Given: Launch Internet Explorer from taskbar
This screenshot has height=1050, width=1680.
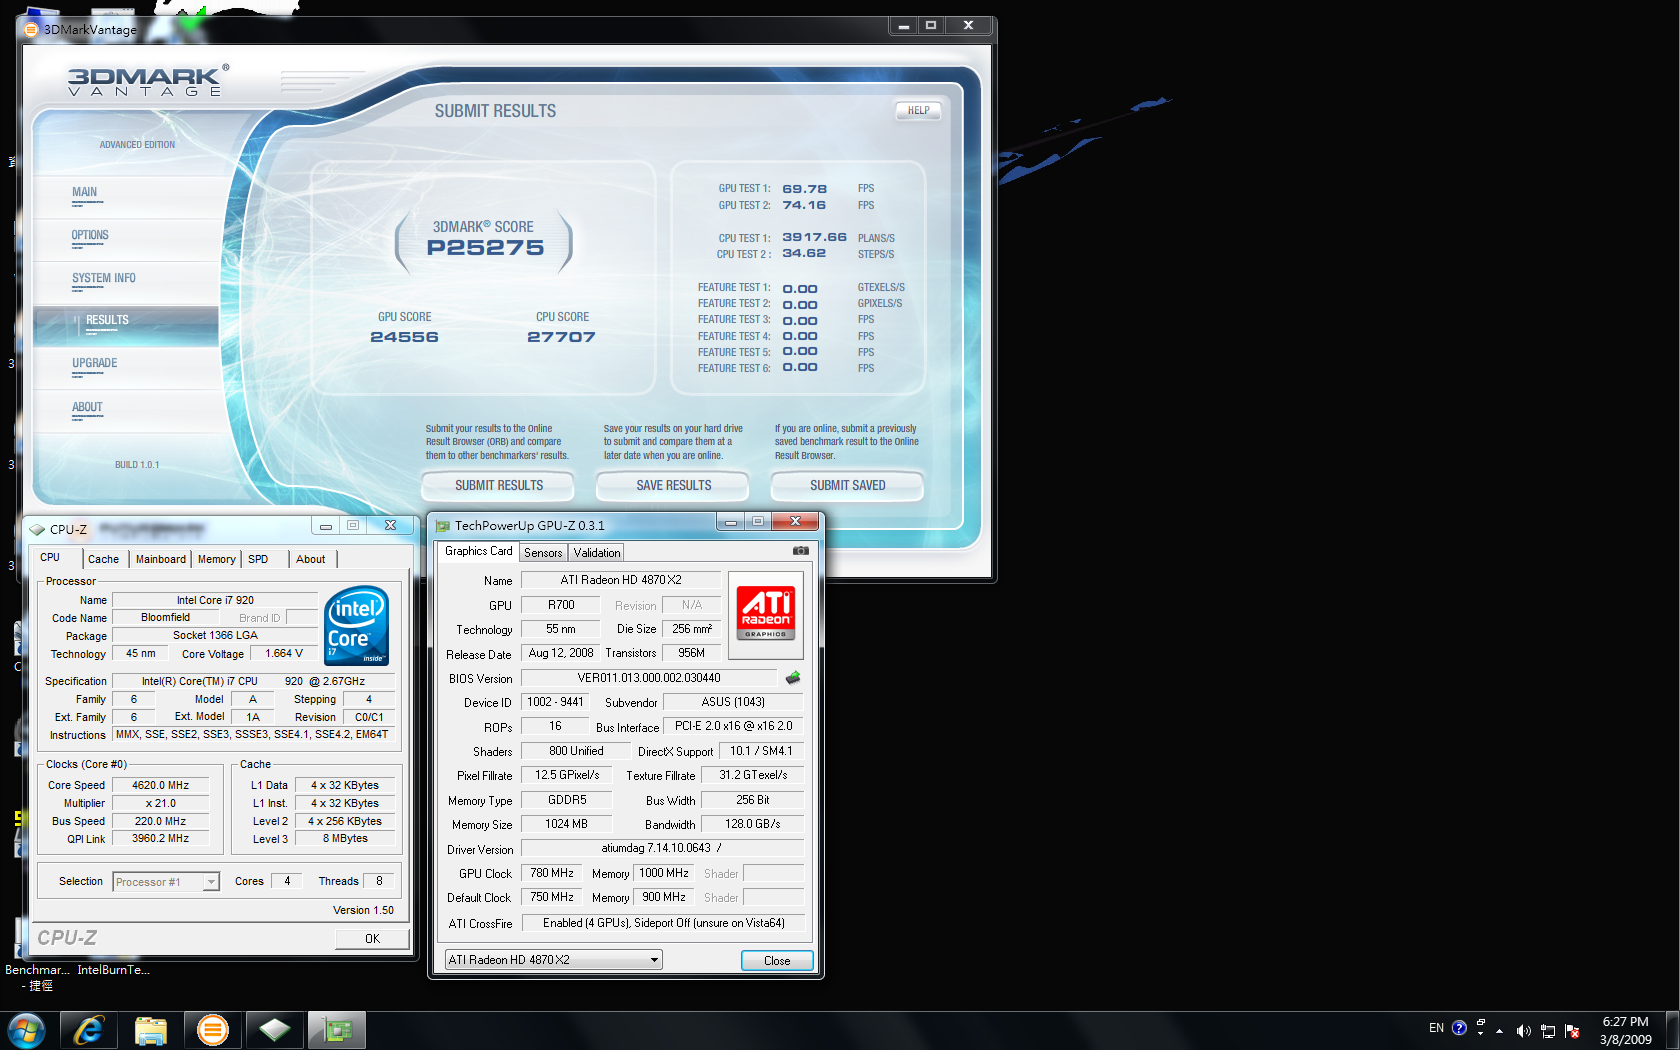Looking at the screenshot, I should click(88, 1030).
